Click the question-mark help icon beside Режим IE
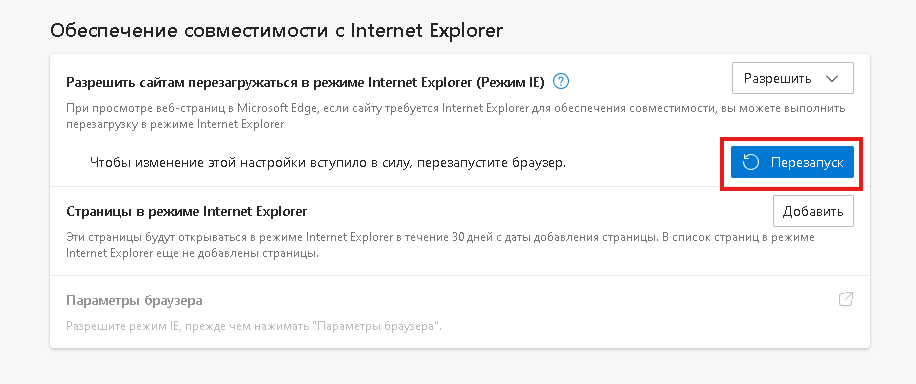The height and width of the screenshot is (384, 916). point(561,81)
